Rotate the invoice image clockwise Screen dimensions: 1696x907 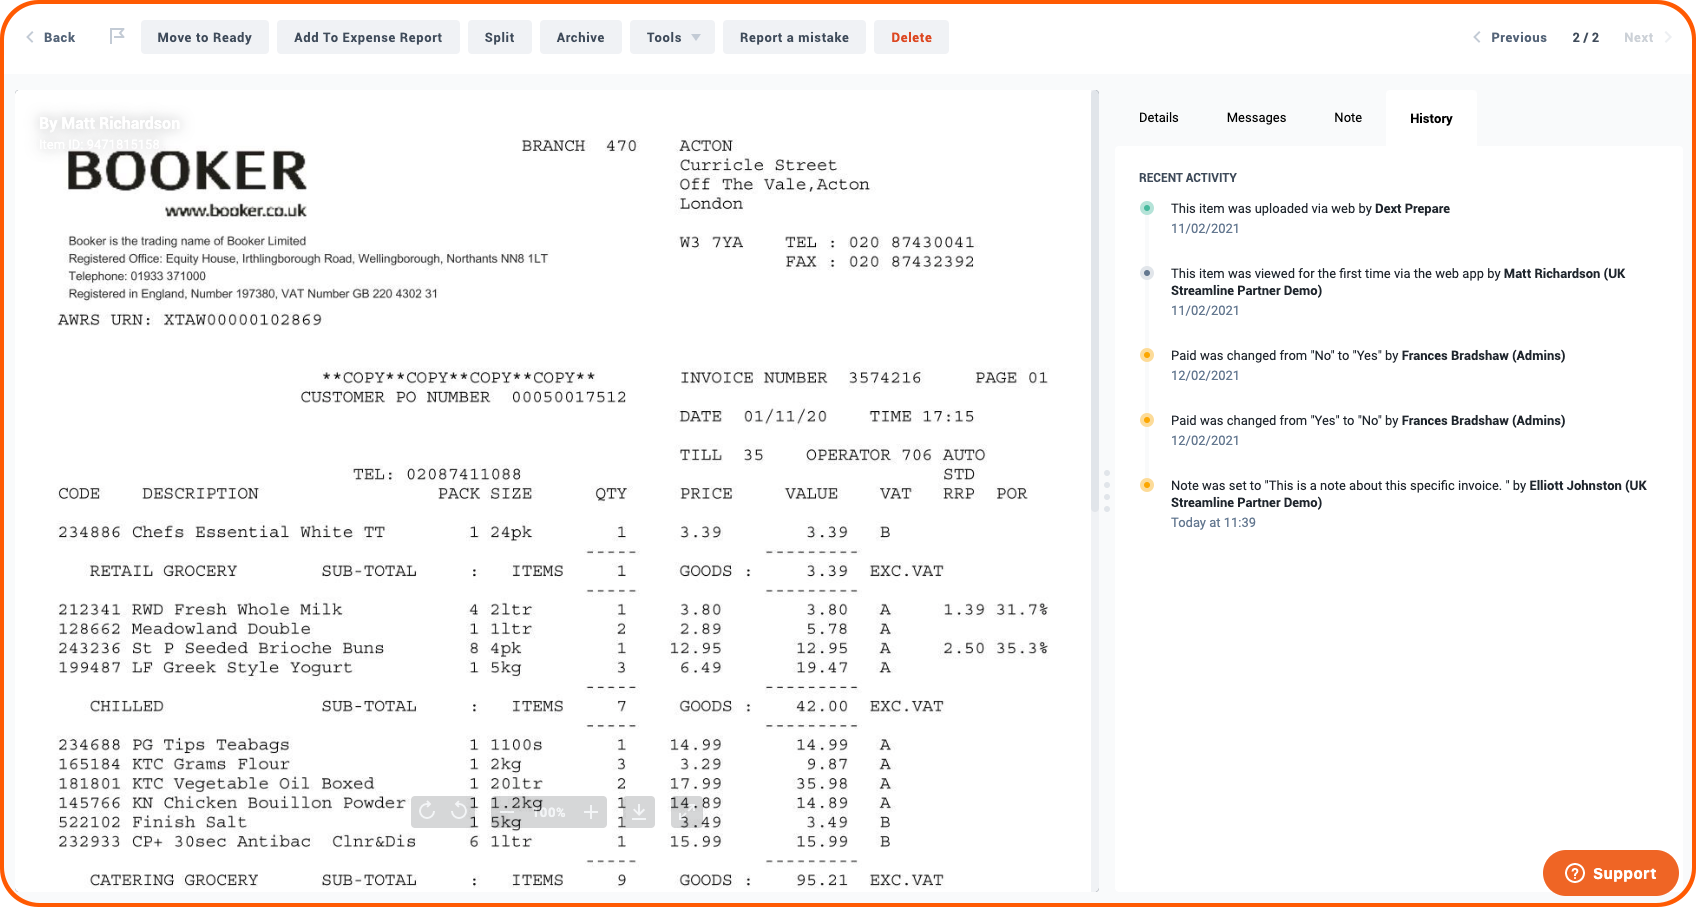click(427, 811)
